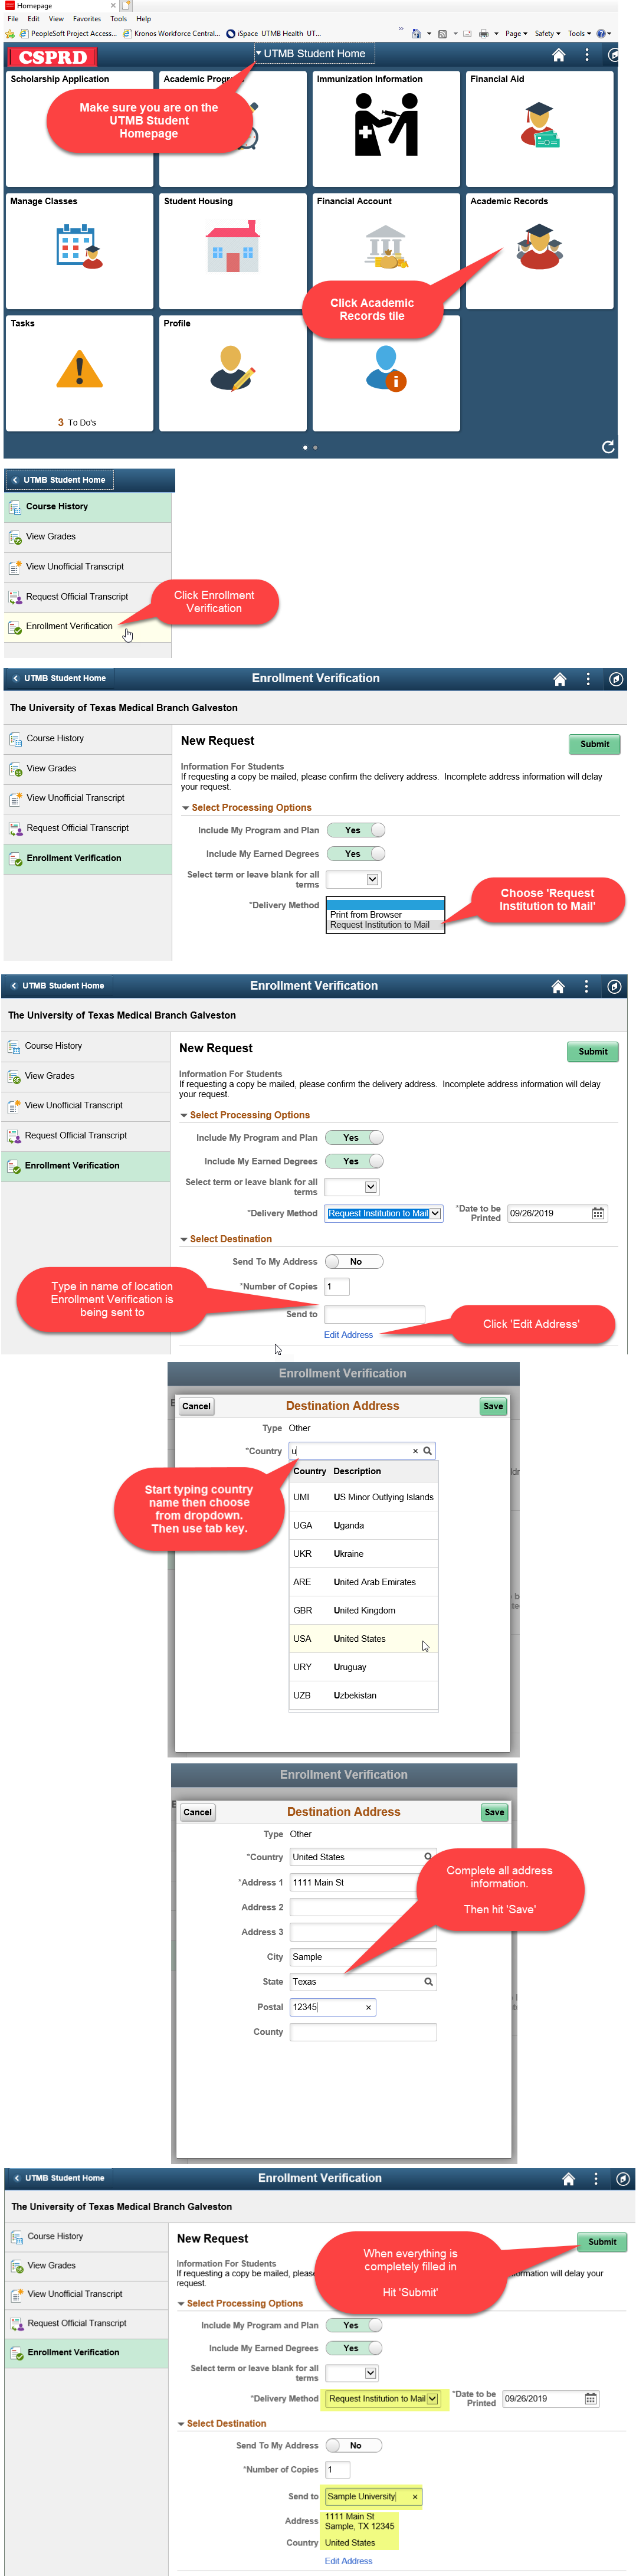Click the empty County field
Viewport: 636px width, 2576px height.
[363, 2031]
